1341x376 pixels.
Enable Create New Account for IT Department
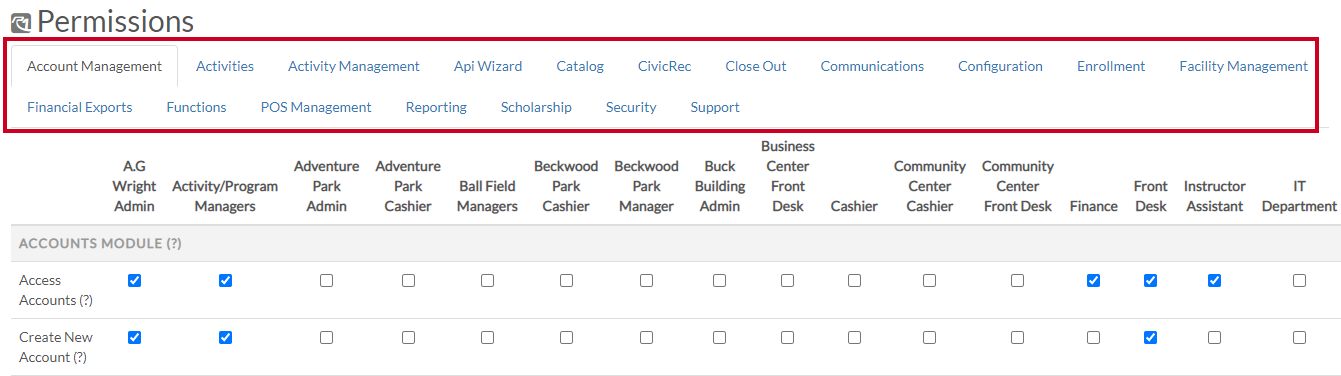click(x=1299, y=338)
